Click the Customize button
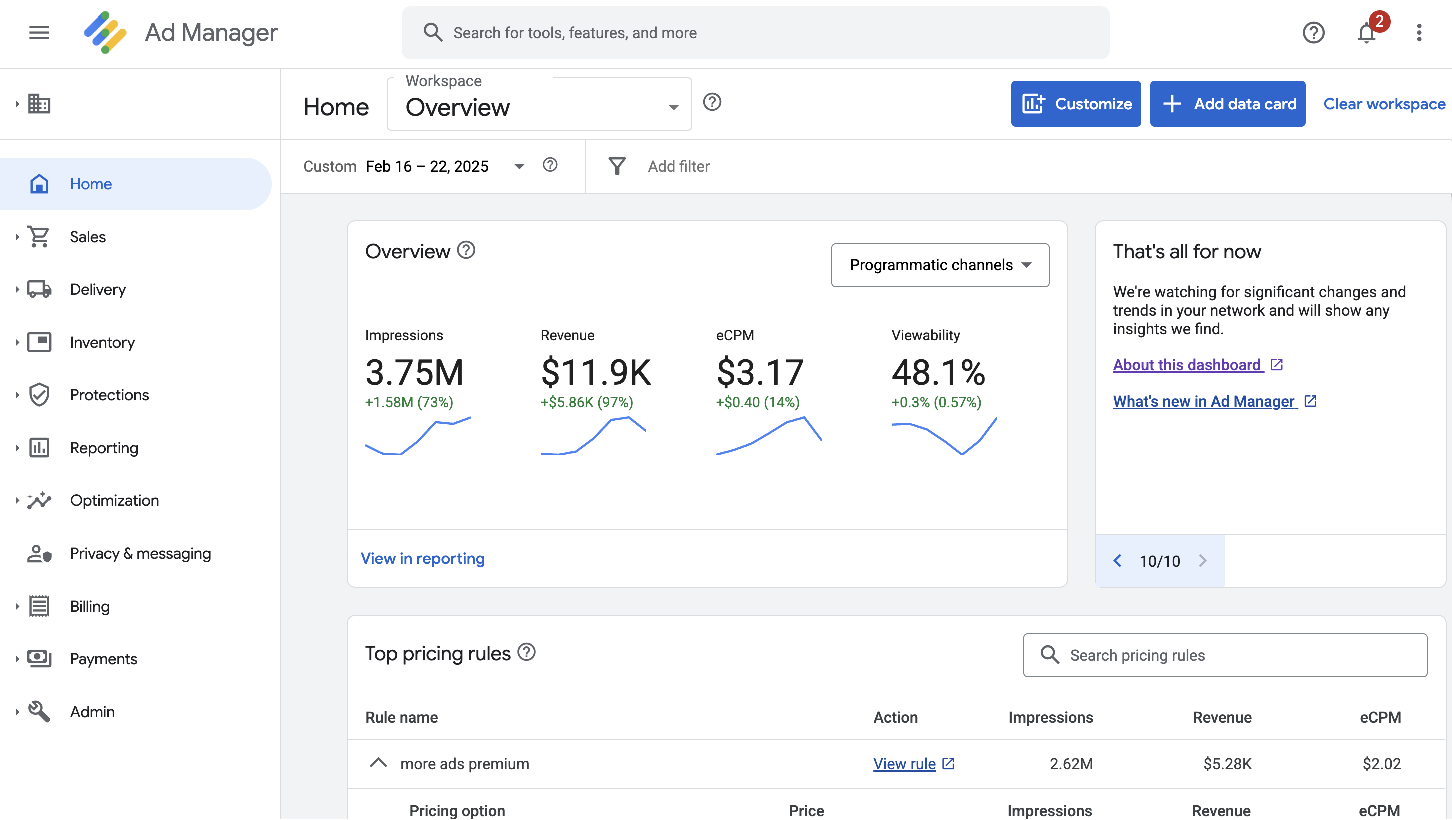The width and height of the screenshot is (1452, 820). (1075, 103)
